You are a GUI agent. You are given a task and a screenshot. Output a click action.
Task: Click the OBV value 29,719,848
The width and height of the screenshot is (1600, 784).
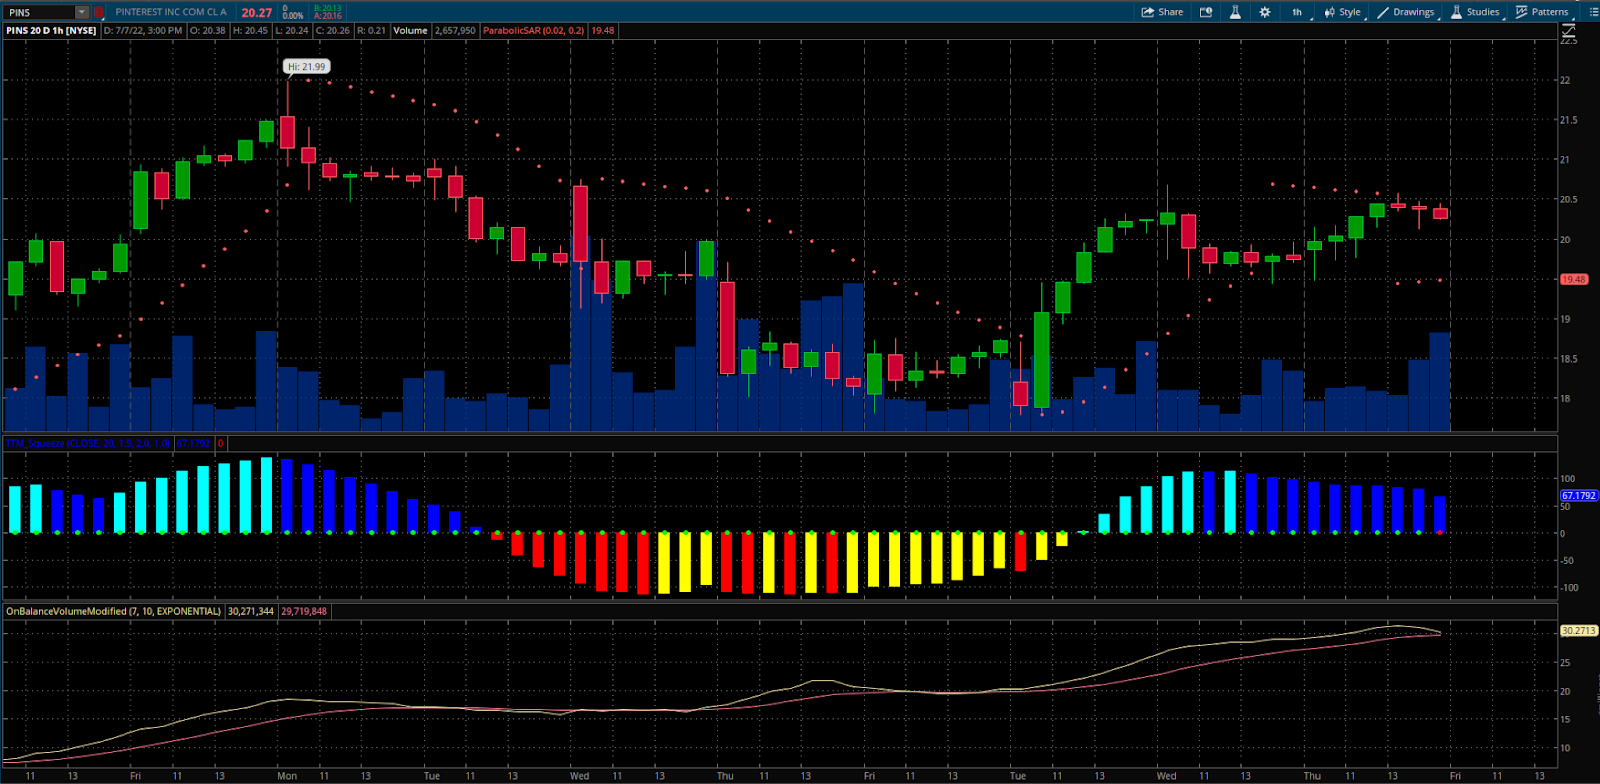[x=304, y=611]
